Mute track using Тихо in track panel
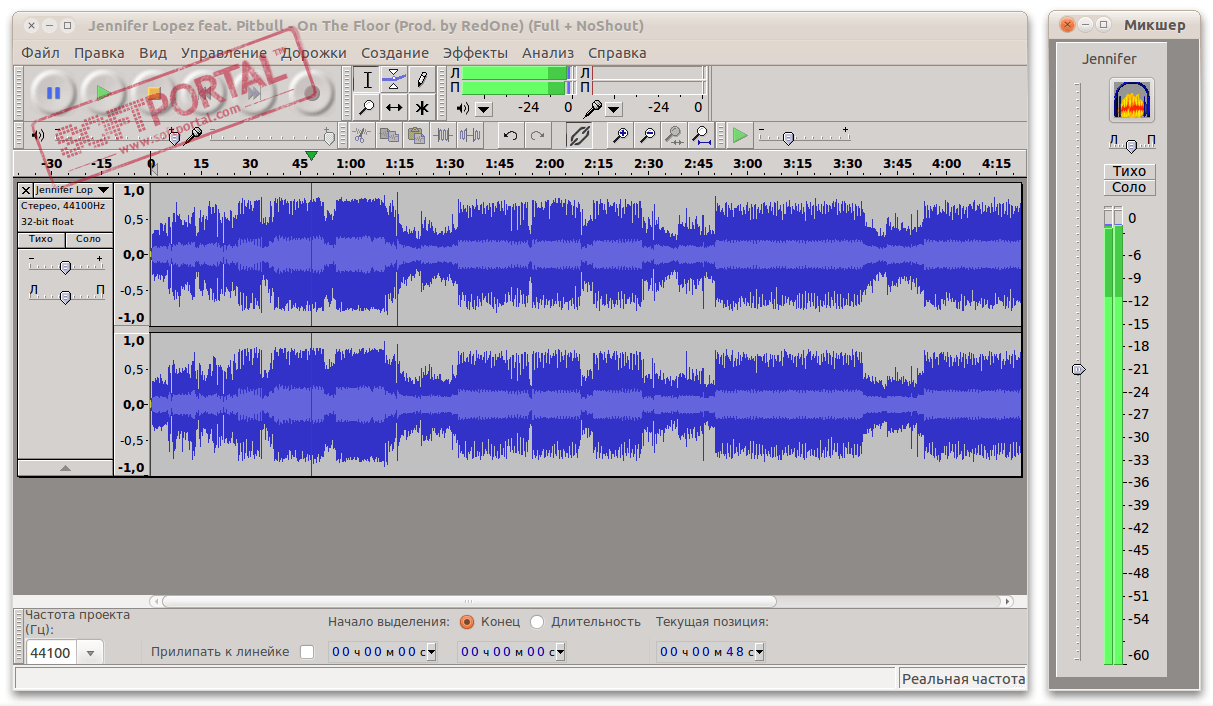 coord(41,239)
